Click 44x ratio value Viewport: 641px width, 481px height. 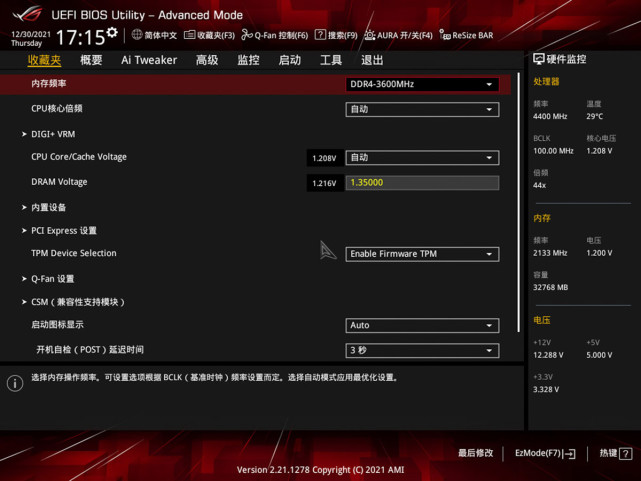click(x=539, y=185)
